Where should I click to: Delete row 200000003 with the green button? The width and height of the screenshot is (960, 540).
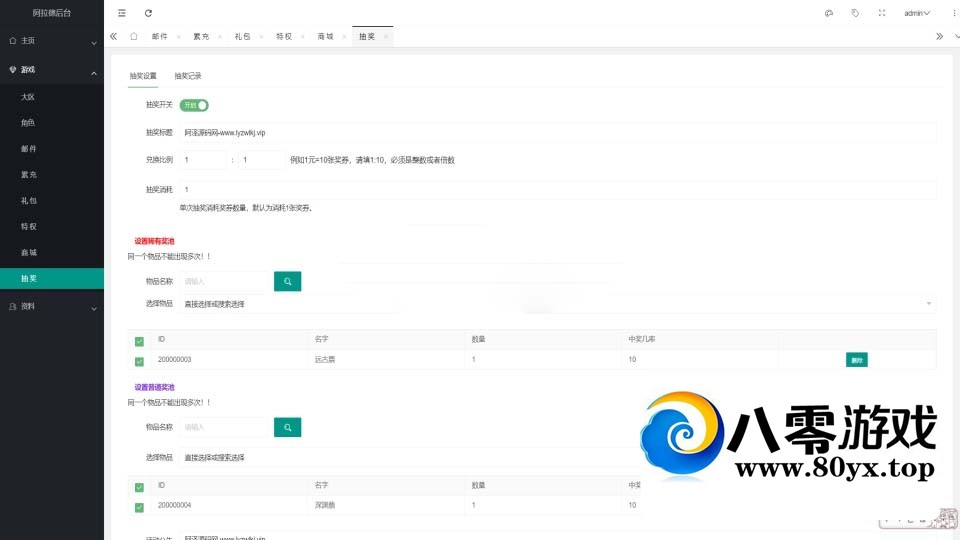[857, 360]
